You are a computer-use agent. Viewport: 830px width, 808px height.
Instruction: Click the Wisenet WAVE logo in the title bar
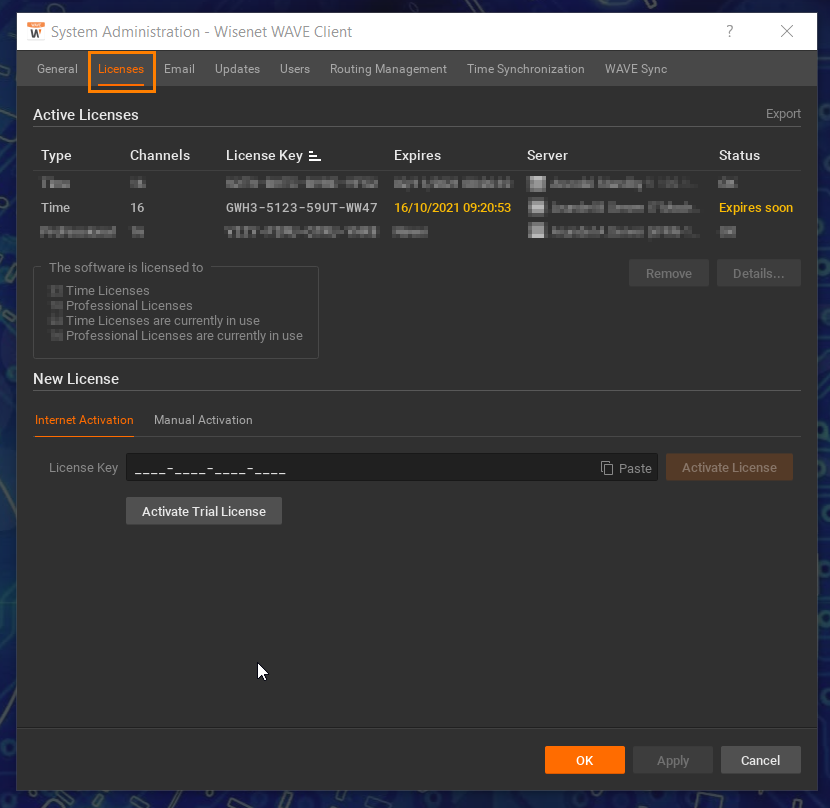pyautogui.click(x=37, y=31)
